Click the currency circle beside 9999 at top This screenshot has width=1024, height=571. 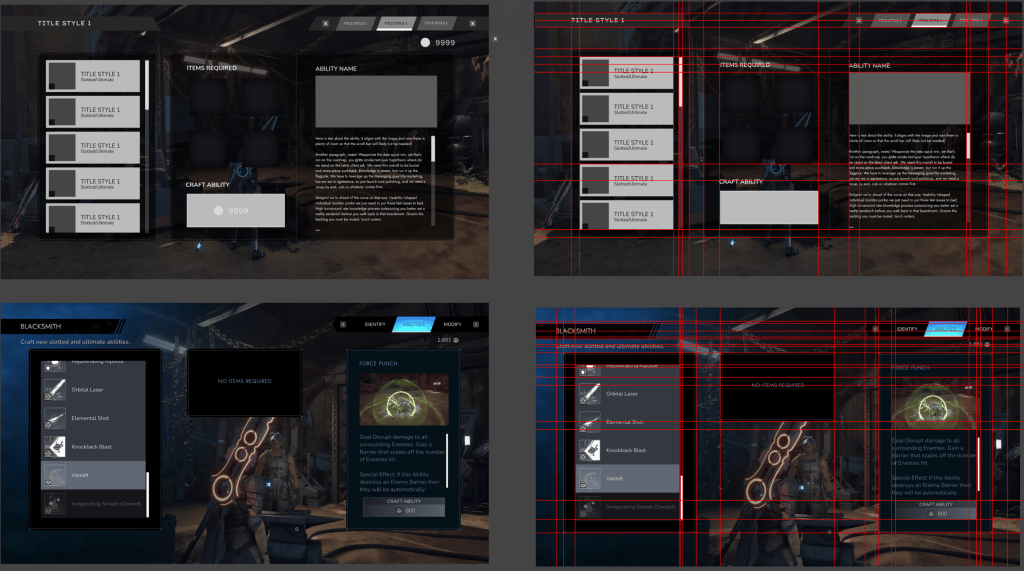click(425, 42)
